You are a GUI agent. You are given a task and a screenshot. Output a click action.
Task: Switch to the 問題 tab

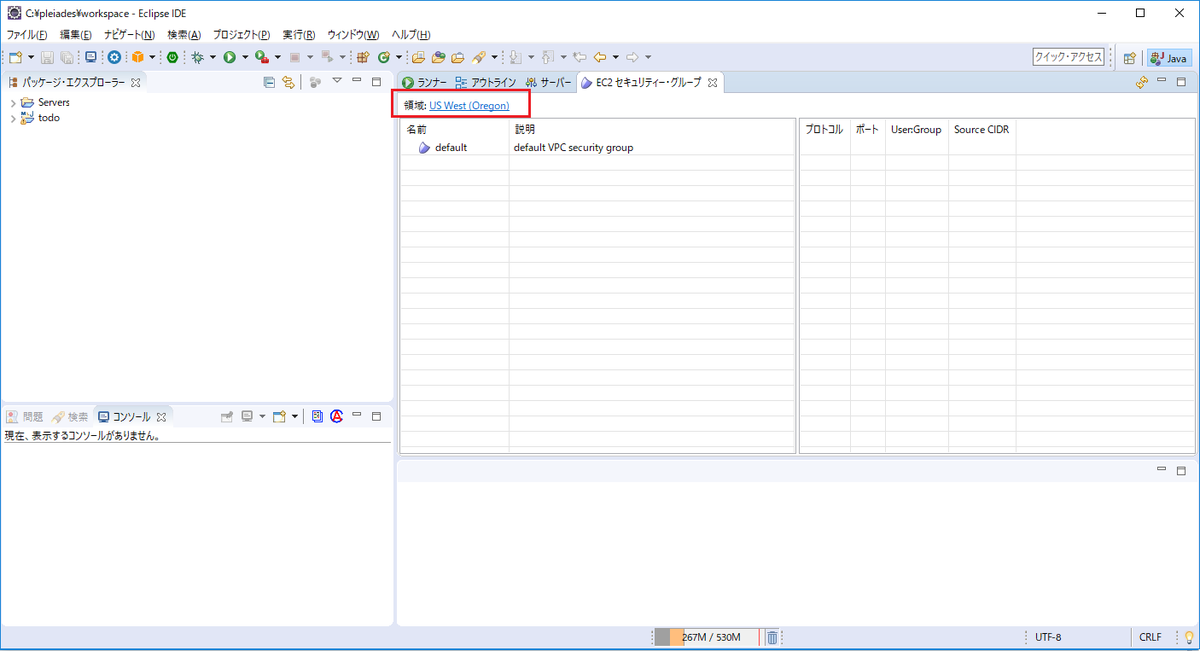click(24, 416)
